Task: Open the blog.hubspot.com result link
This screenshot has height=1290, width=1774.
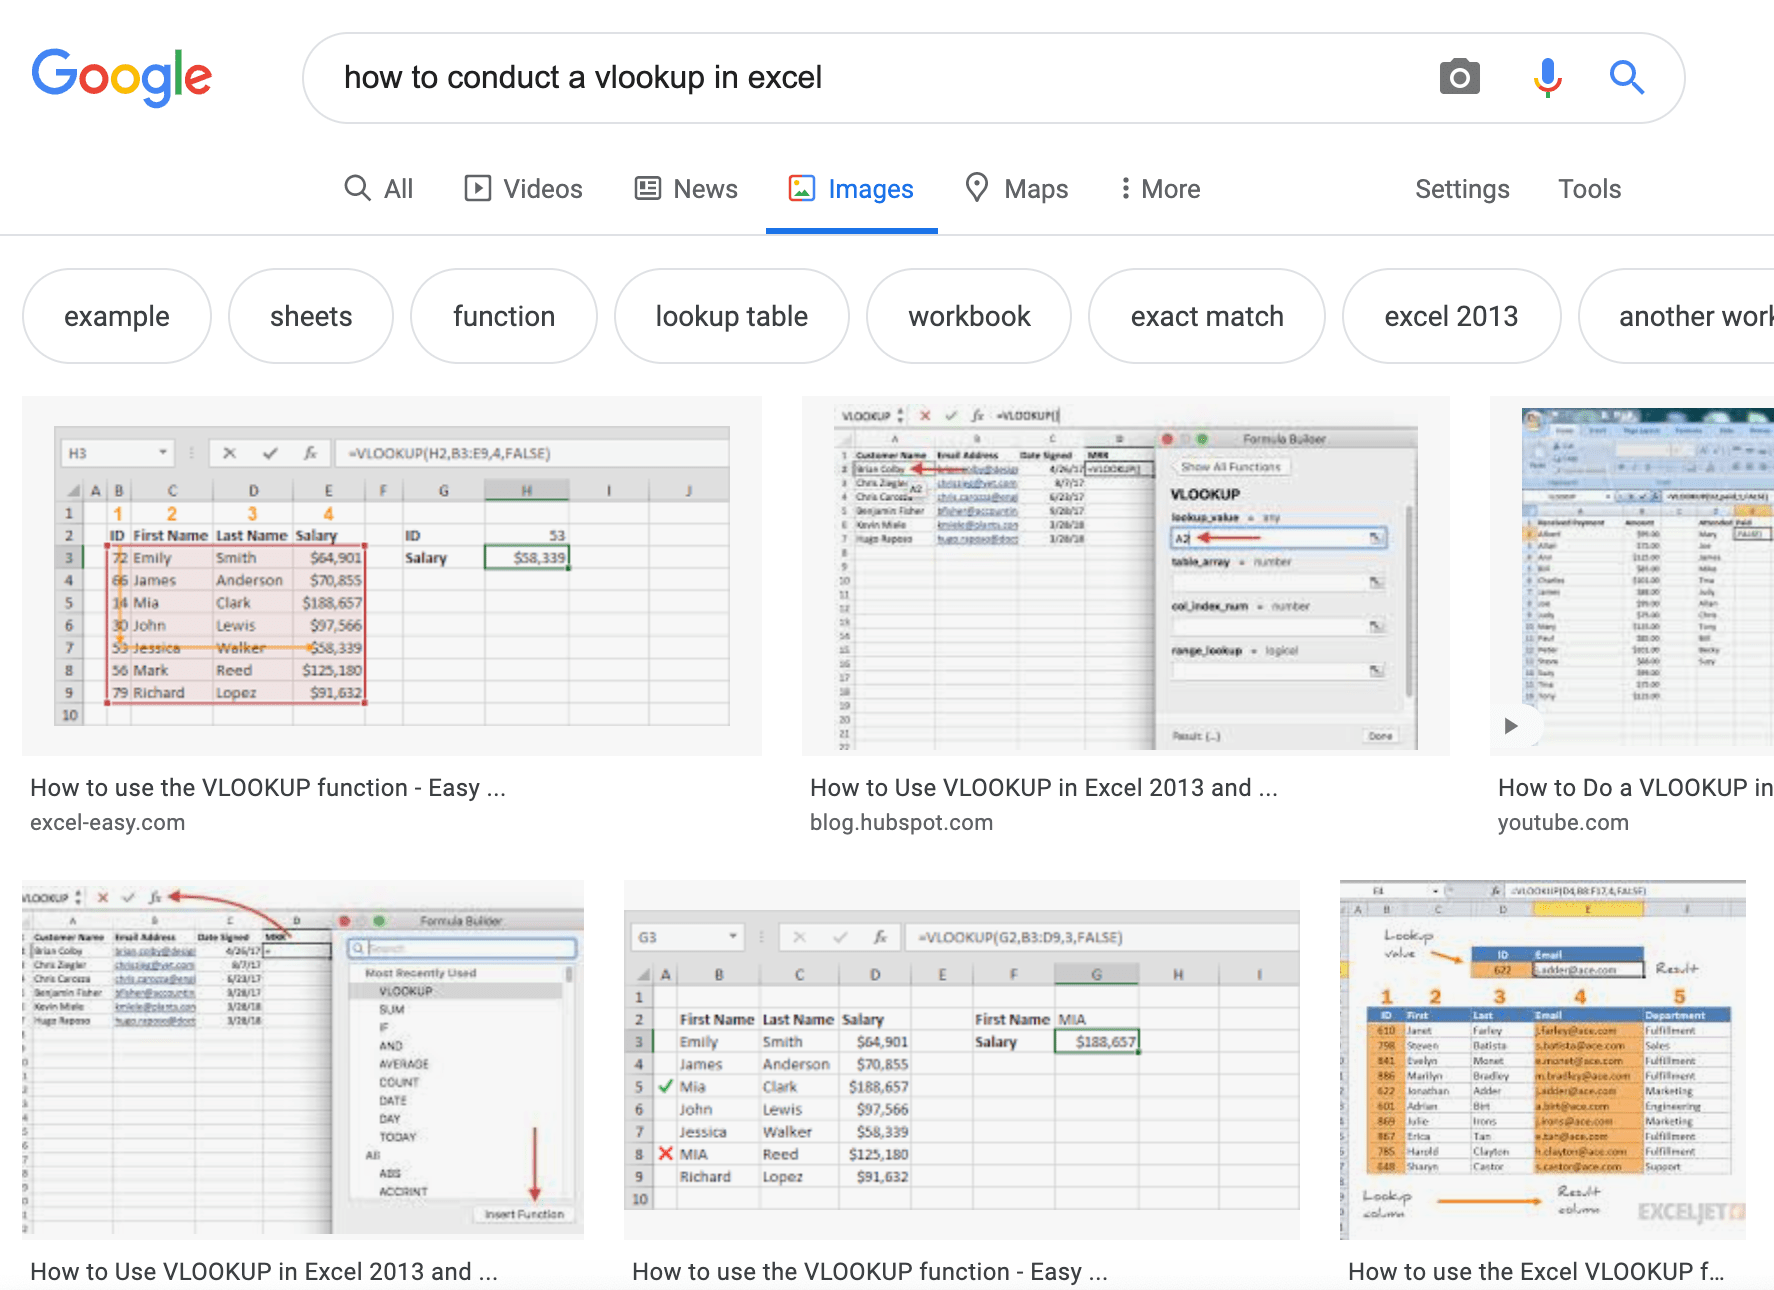Action: (x=901, y=822)
